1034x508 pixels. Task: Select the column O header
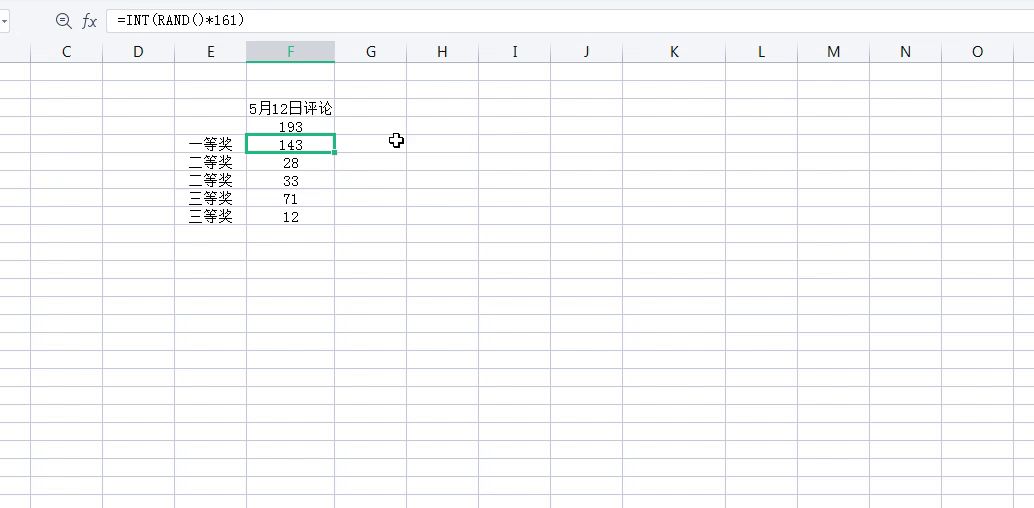[x=977, y=52]
